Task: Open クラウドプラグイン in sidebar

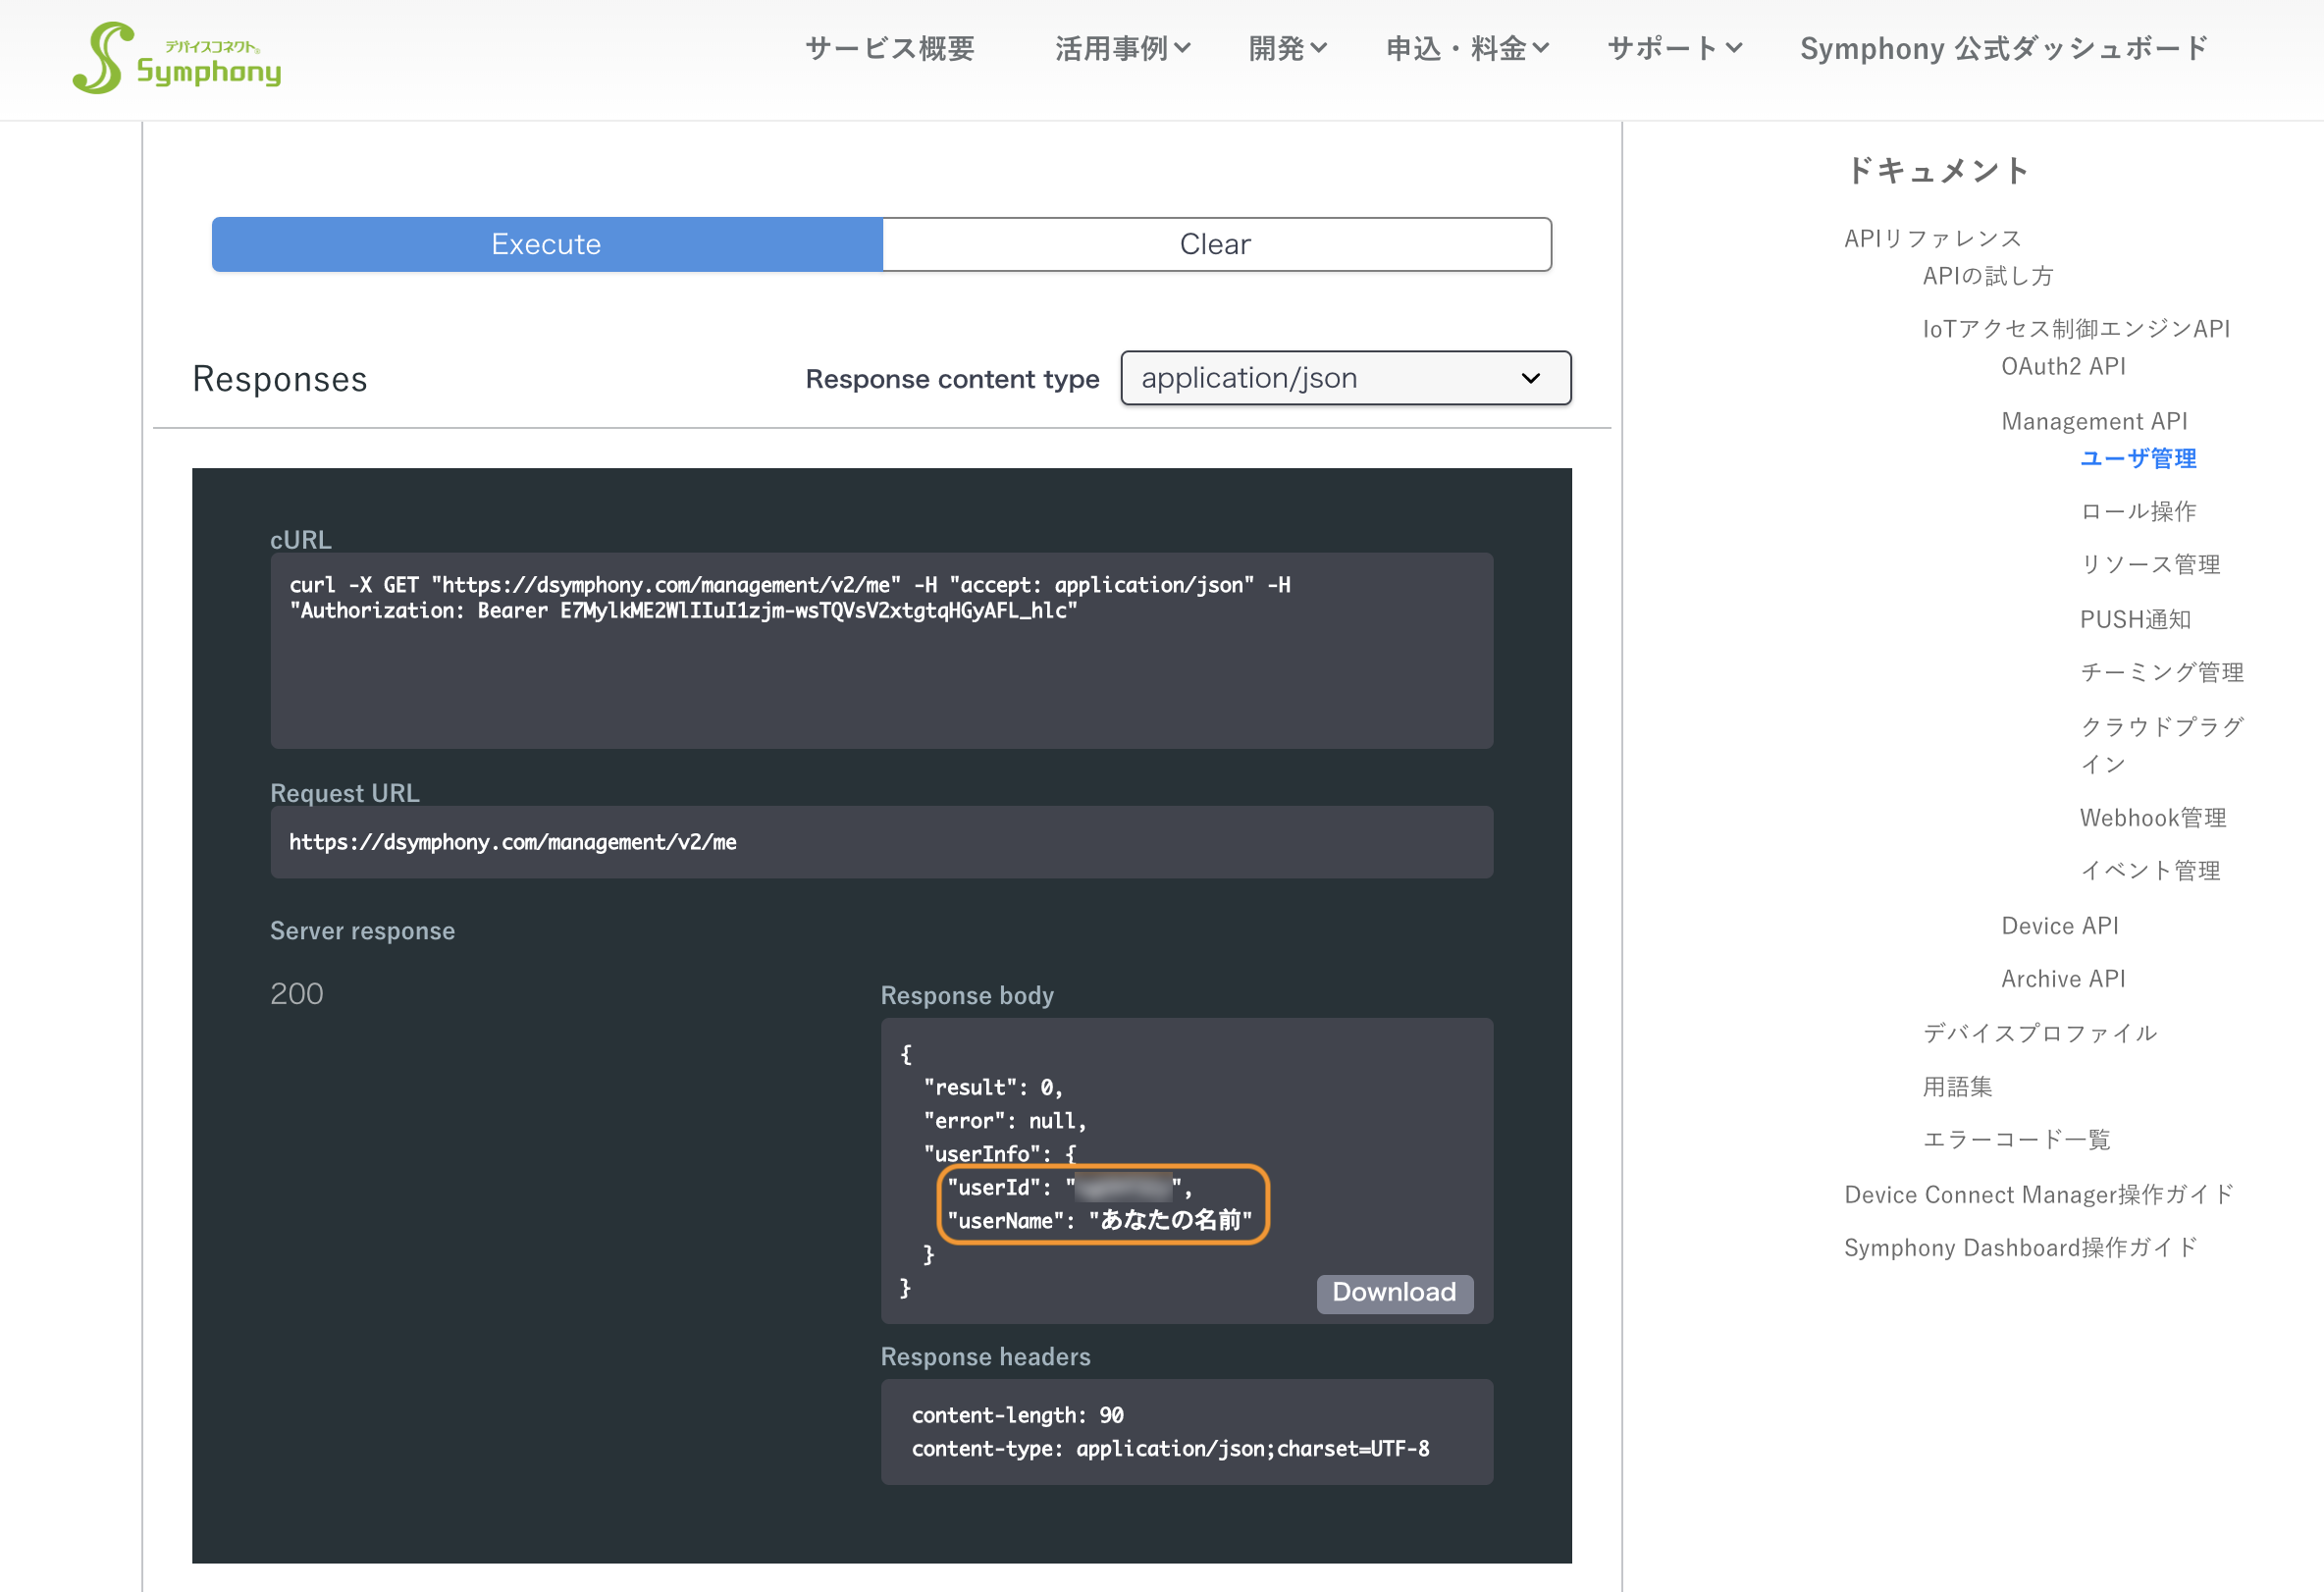Action: [2162, 745]
